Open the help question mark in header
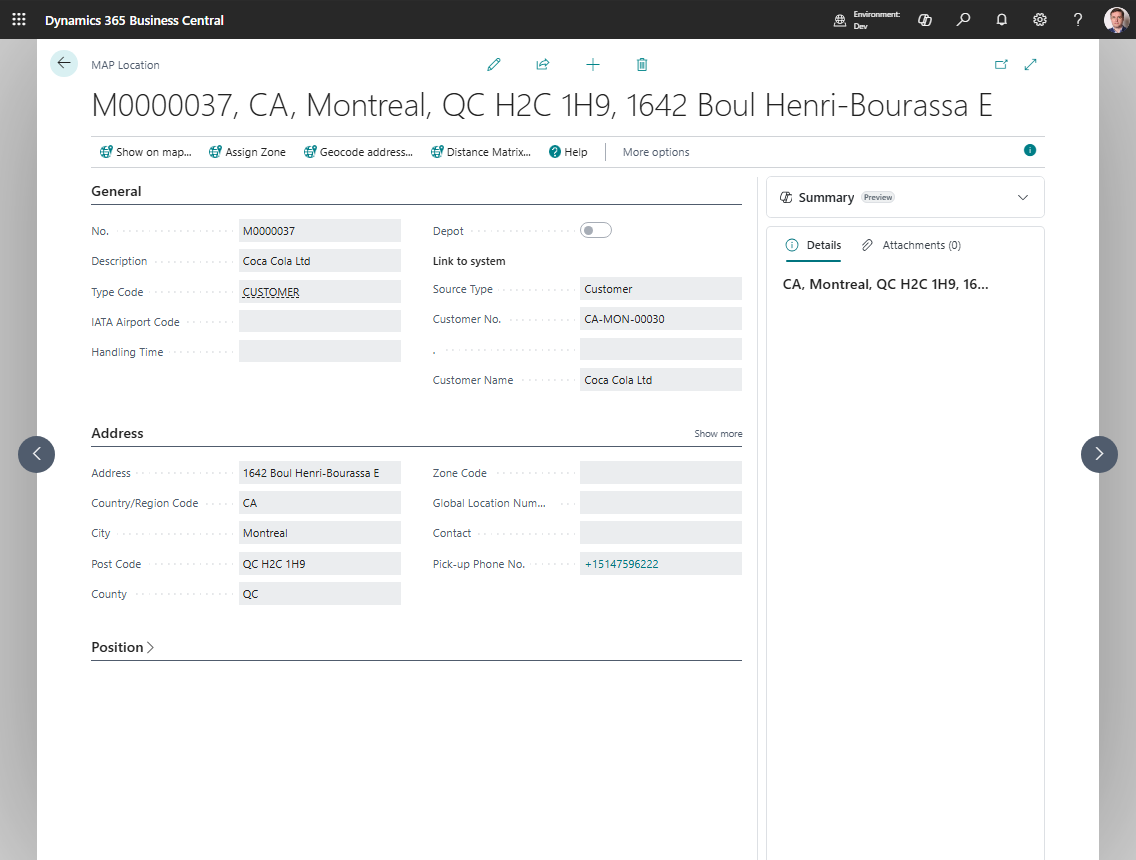Screen dimensions: 1136x860 tap(1078, 20)
